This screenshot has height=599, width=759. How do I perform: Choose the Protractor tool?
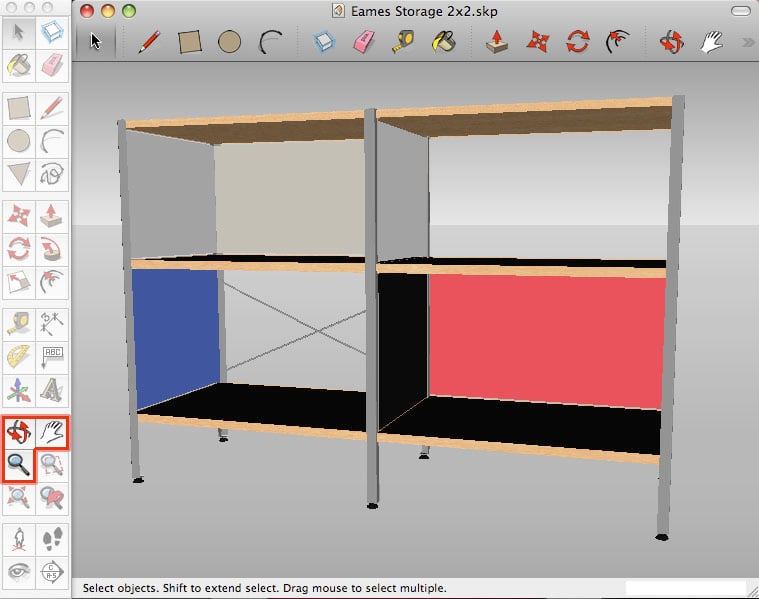[18, 356]
